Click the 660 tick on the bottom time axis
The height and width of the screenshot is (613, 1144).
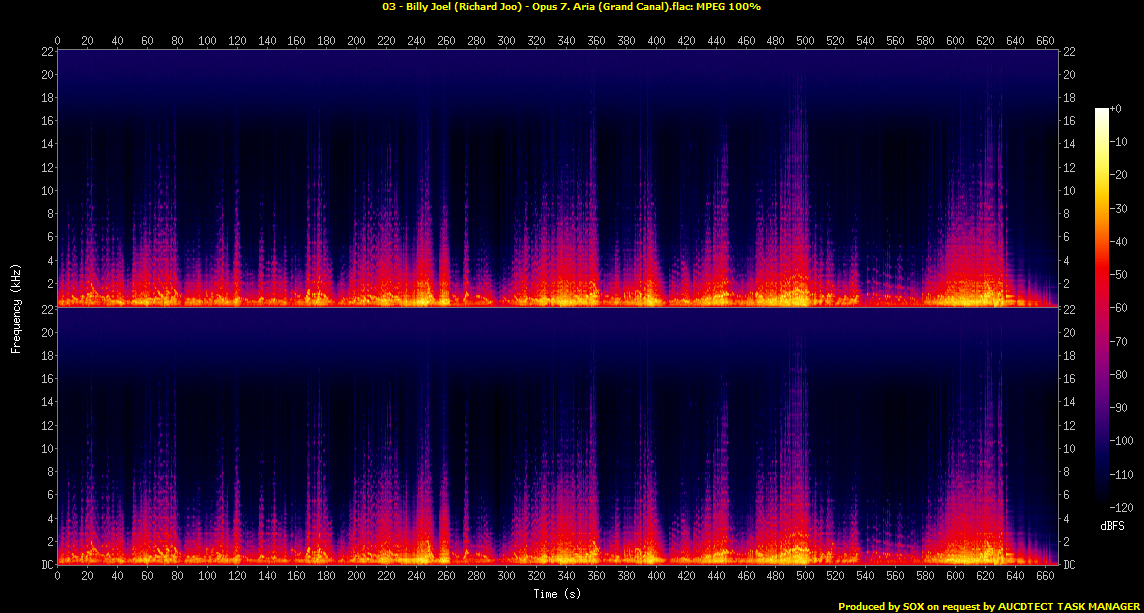pos(1045,577)
